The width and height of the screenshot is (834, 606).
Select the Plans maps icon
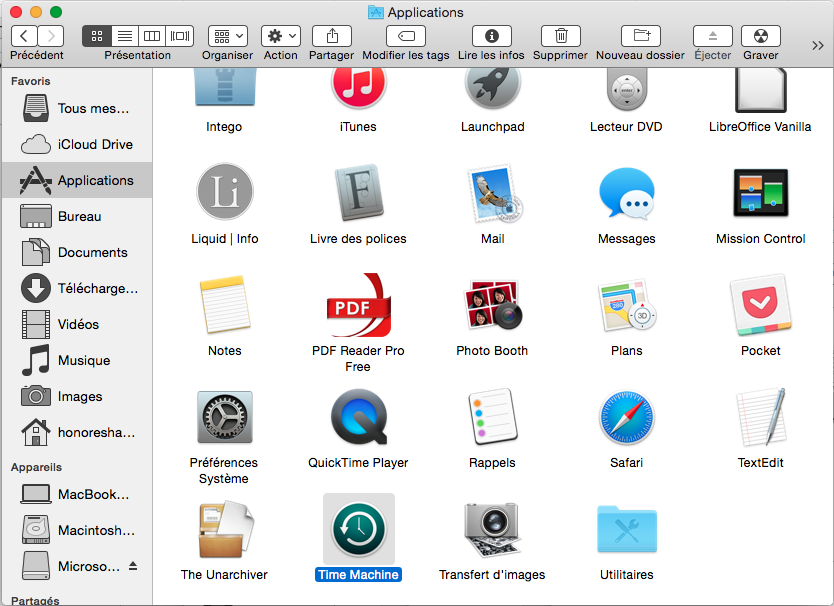tap(627, 305)
